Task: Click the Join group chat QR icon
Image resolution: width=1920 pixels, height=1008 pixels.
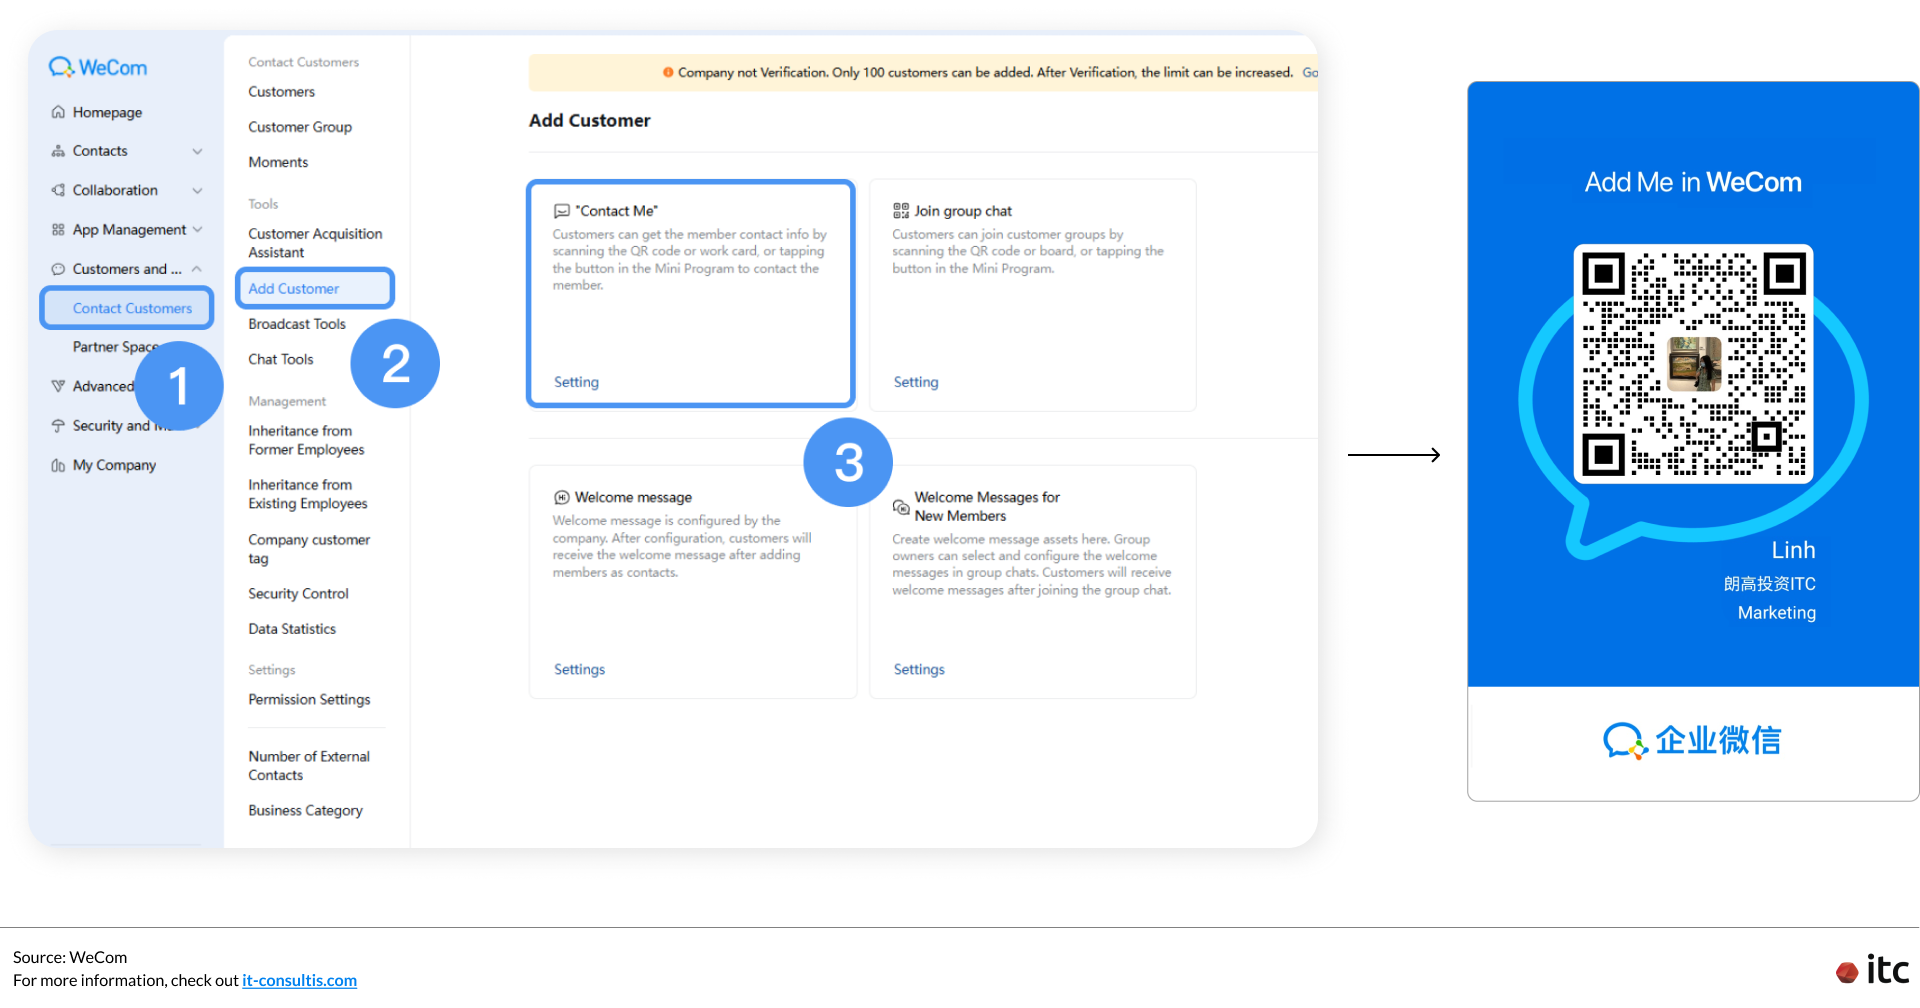Action: point(901,211)
